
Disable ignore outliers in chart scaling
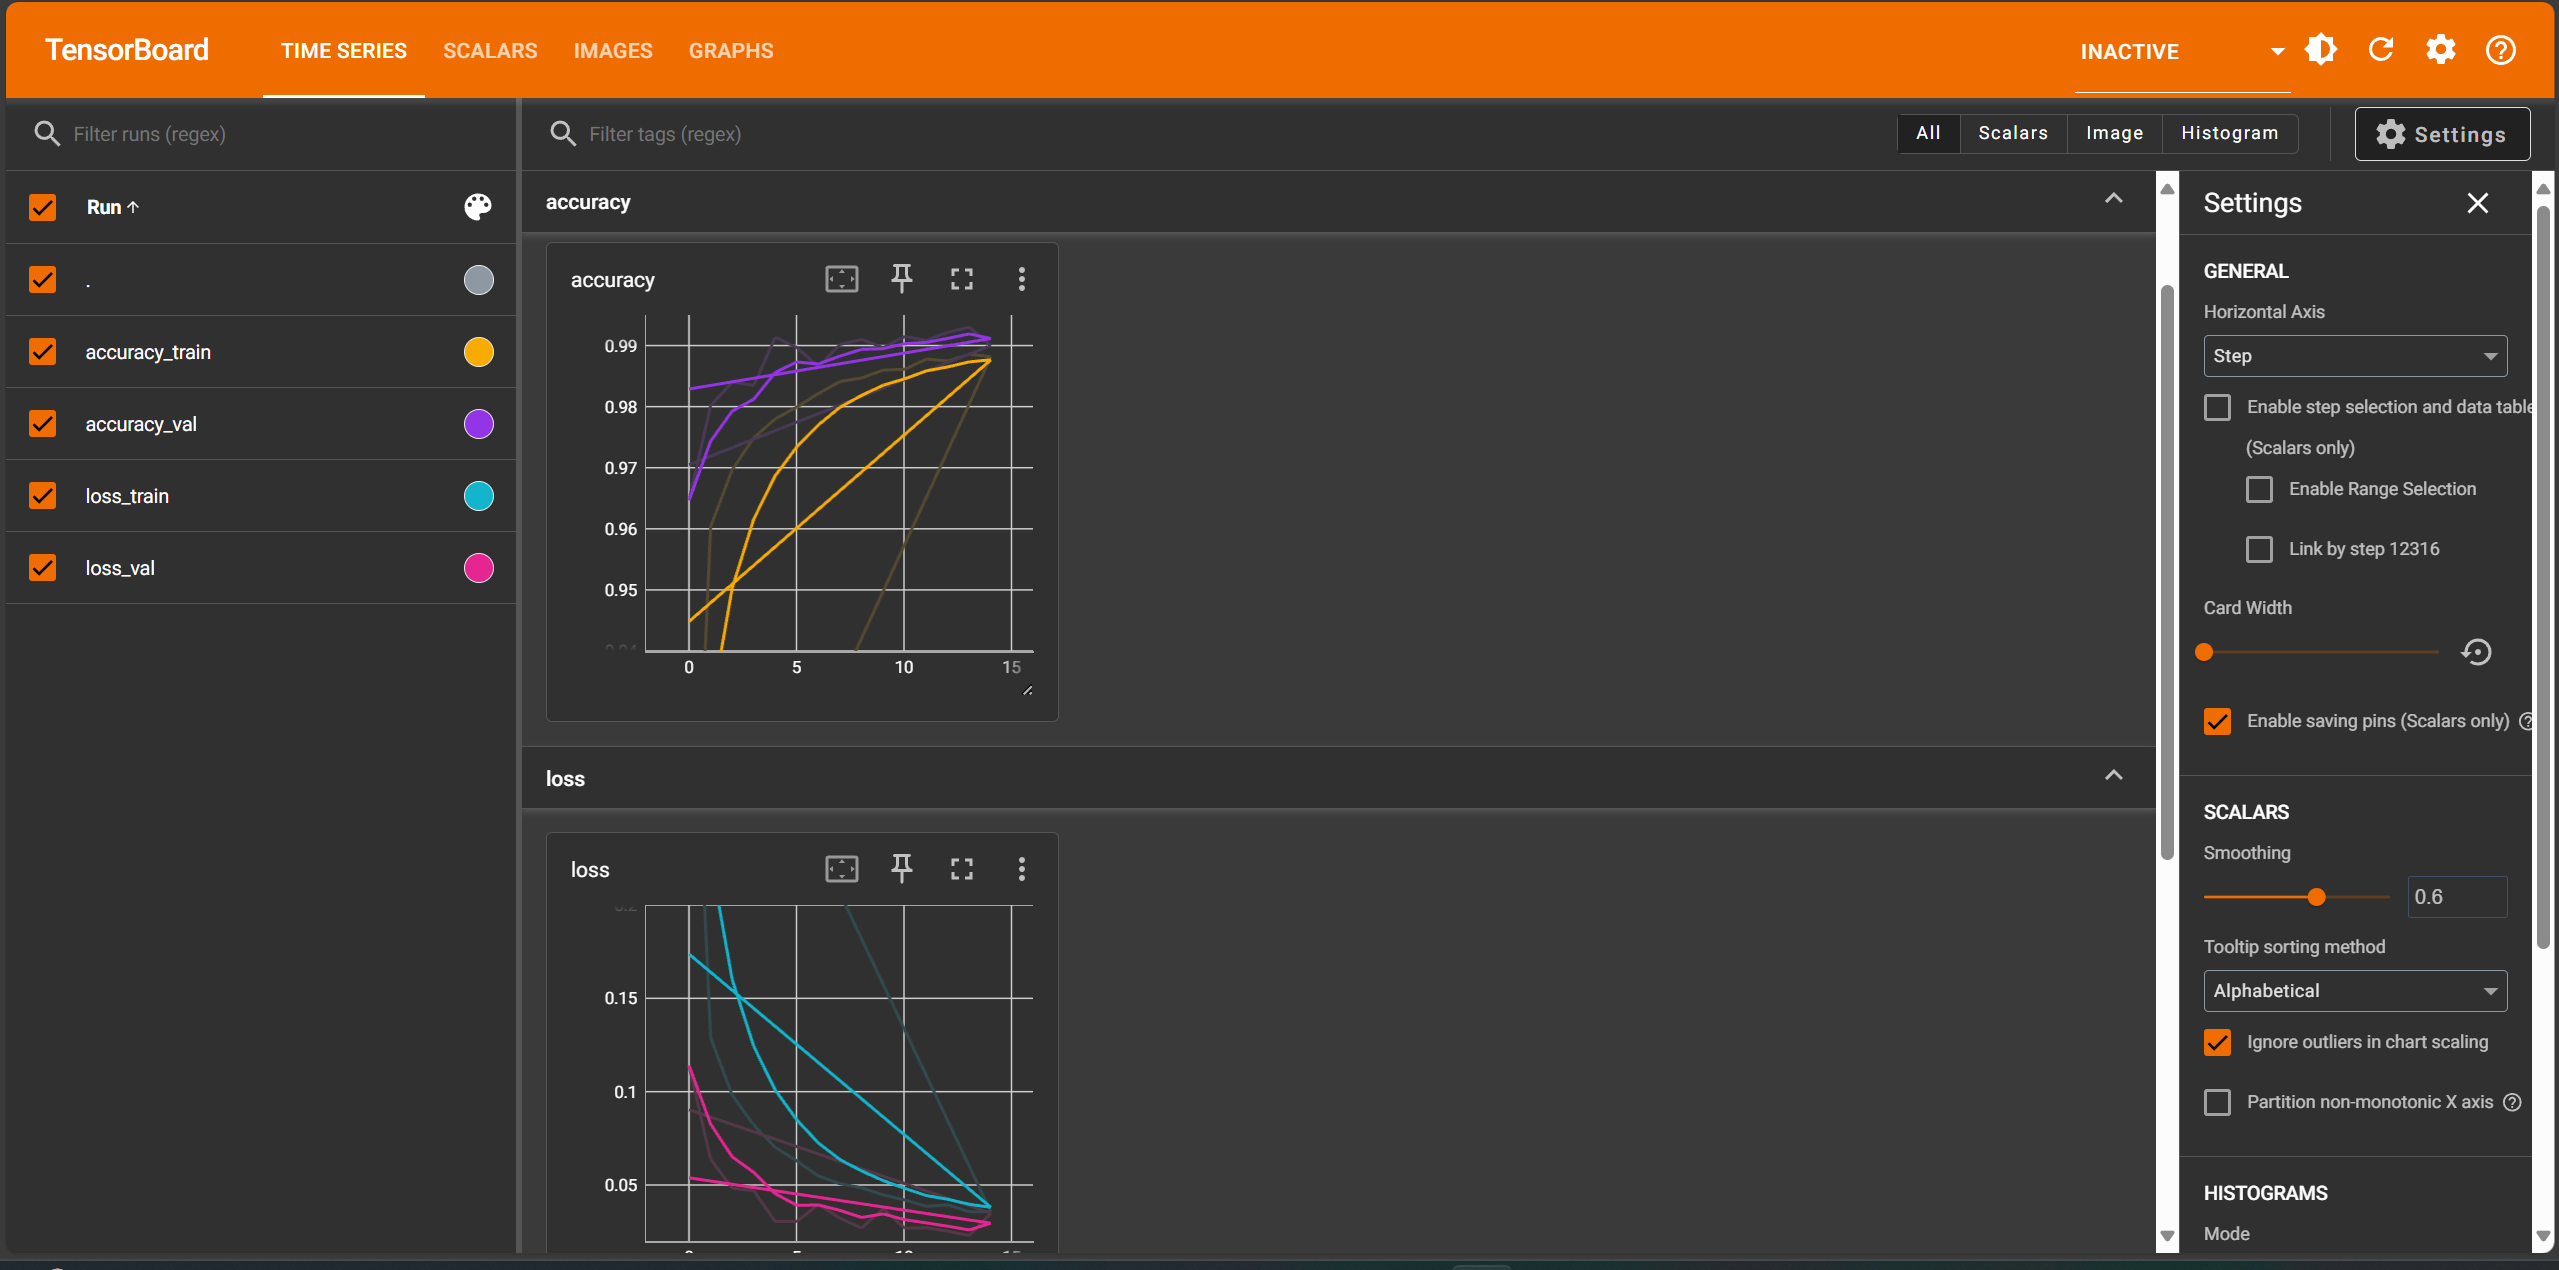(2216, 1042)
